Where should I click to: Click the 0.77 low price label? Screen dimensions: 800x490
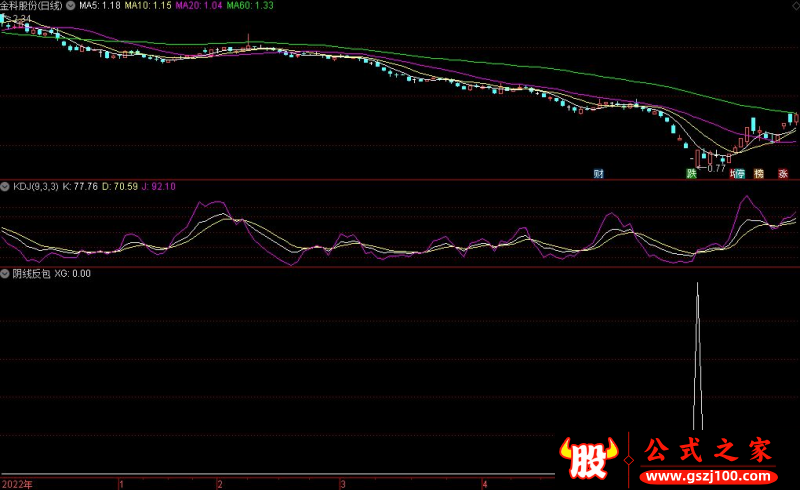[x=715, y=168]
